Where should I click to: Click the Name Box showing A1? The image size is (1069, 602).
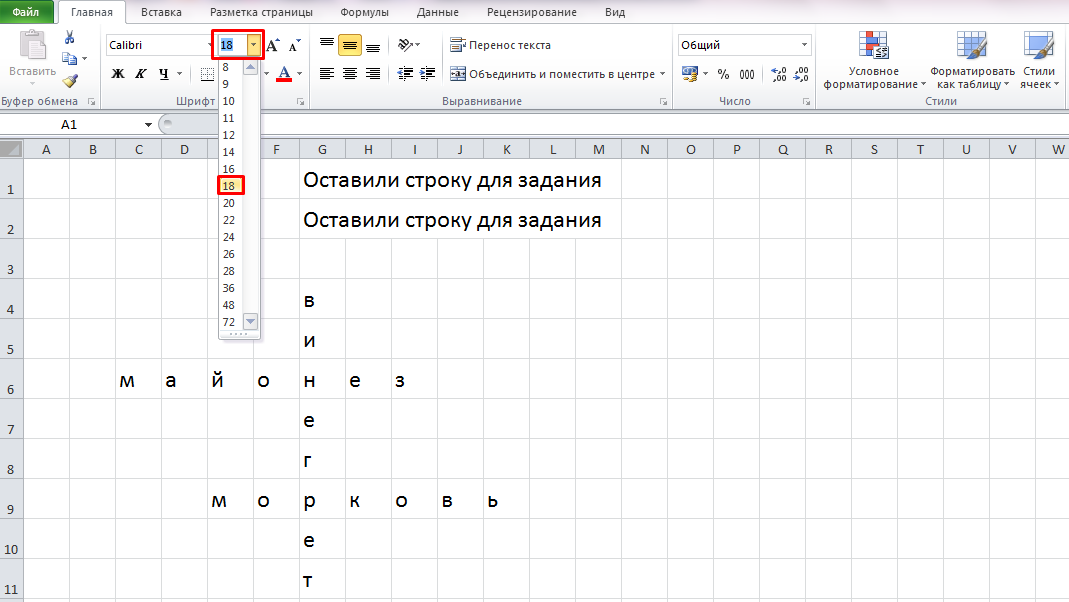point(71,125)
